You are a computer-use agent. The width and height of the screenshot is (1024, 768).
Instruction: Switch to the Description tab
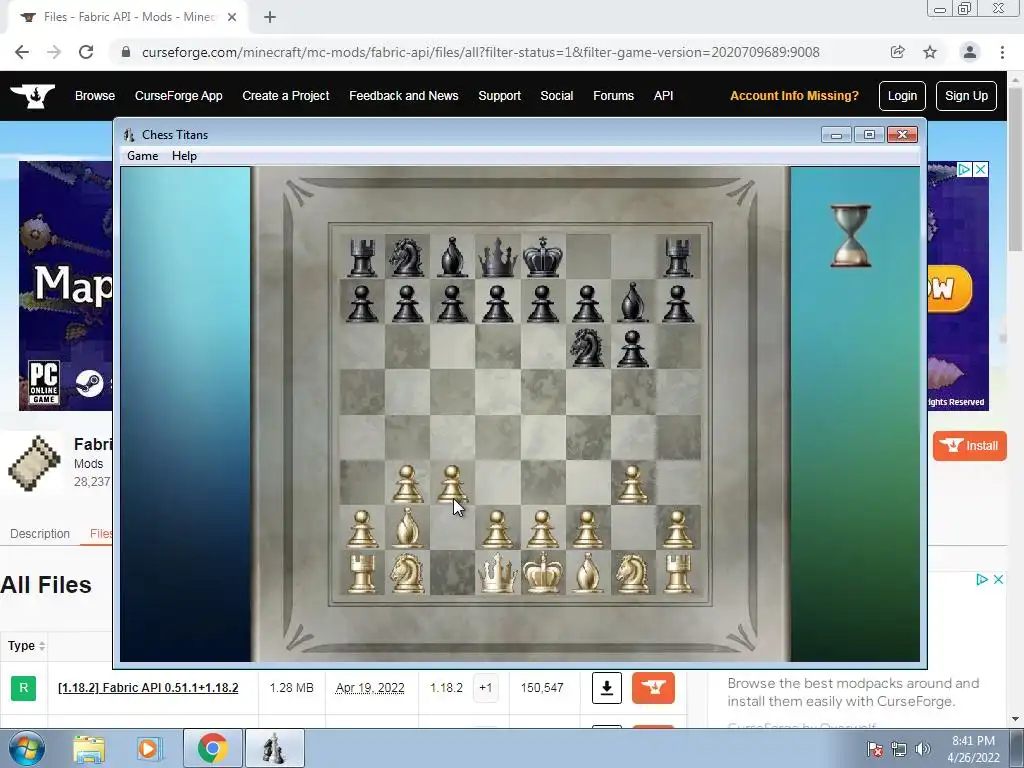click(x=40, y=534)
